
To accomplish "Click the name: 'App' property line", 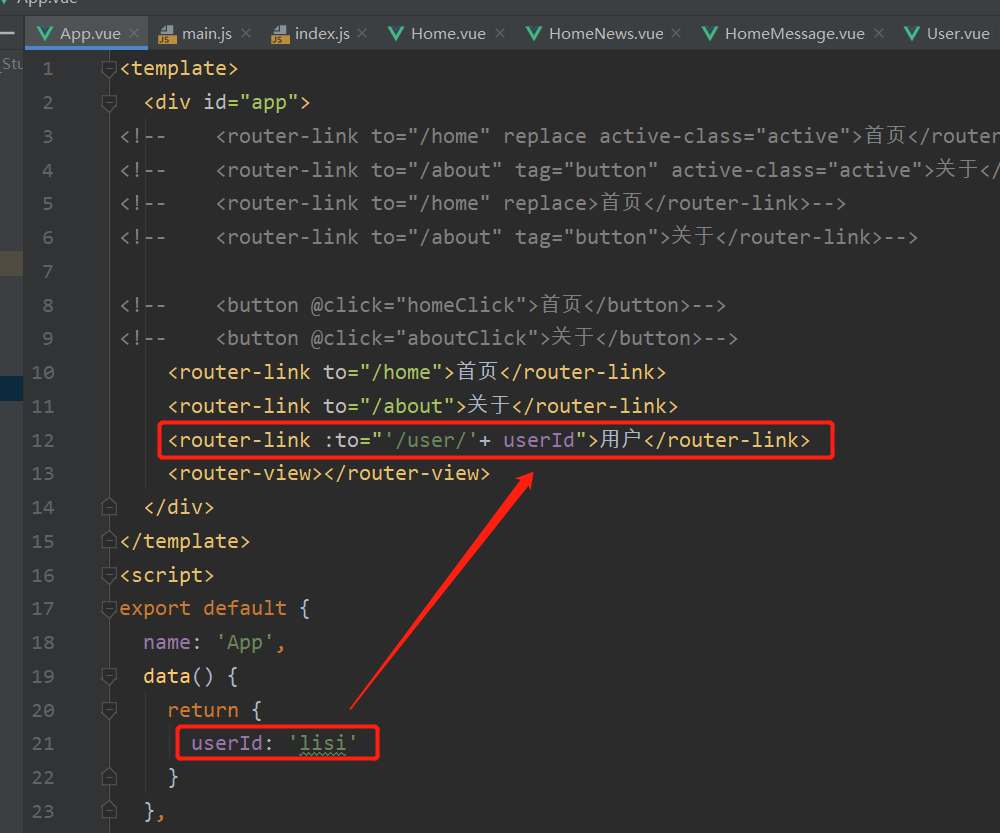I will coord(214,642).
